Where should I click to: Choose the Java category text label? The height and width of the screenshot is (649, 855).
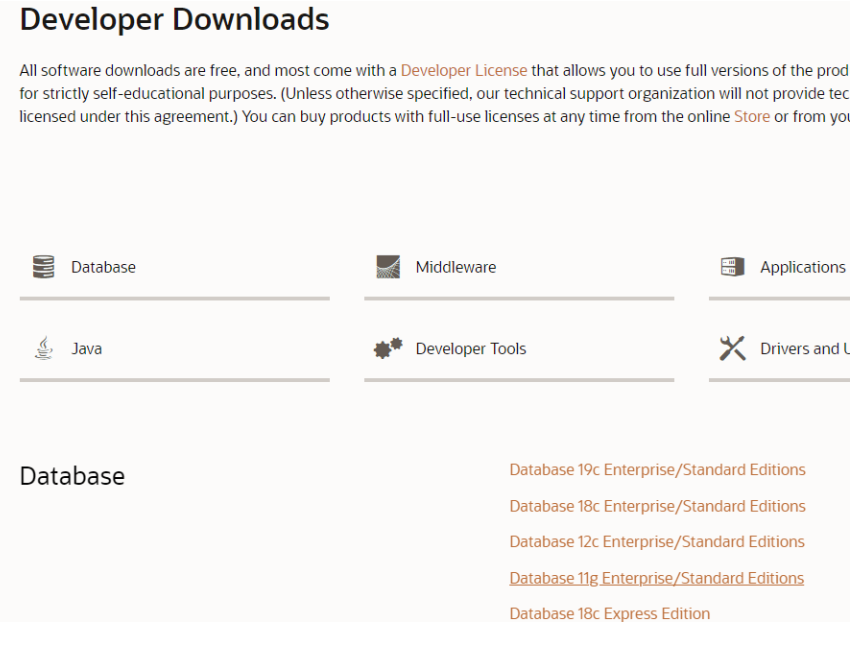86,349
